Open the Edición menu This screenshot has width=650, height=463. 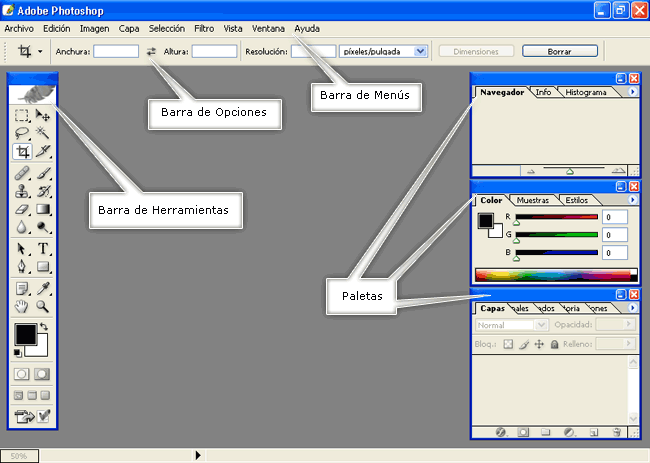tap(57, 29)
